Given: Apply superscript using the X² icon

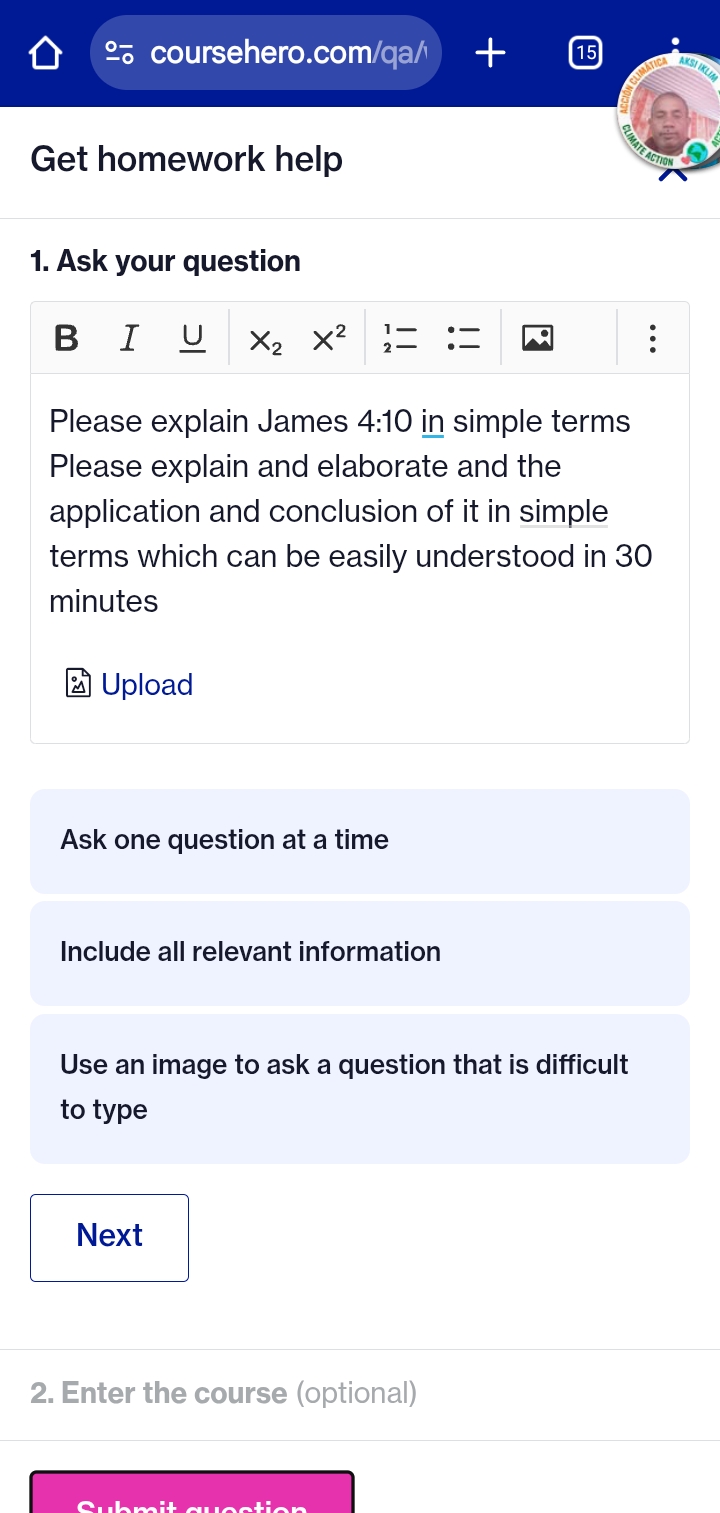Looking at the screenshot, I should coord(328,338).
